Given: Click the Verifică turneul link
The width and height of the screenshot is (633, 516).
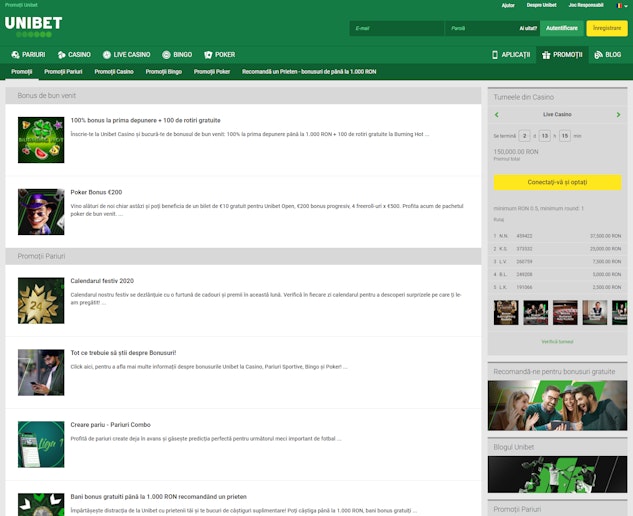Looking at the screenshot, I should pos(557,342).
